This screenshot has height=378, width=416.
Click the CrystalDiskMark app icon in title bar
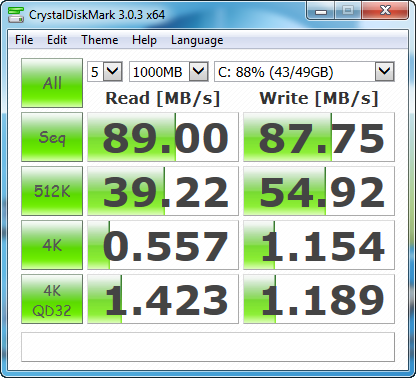click(x=16, y=14)
